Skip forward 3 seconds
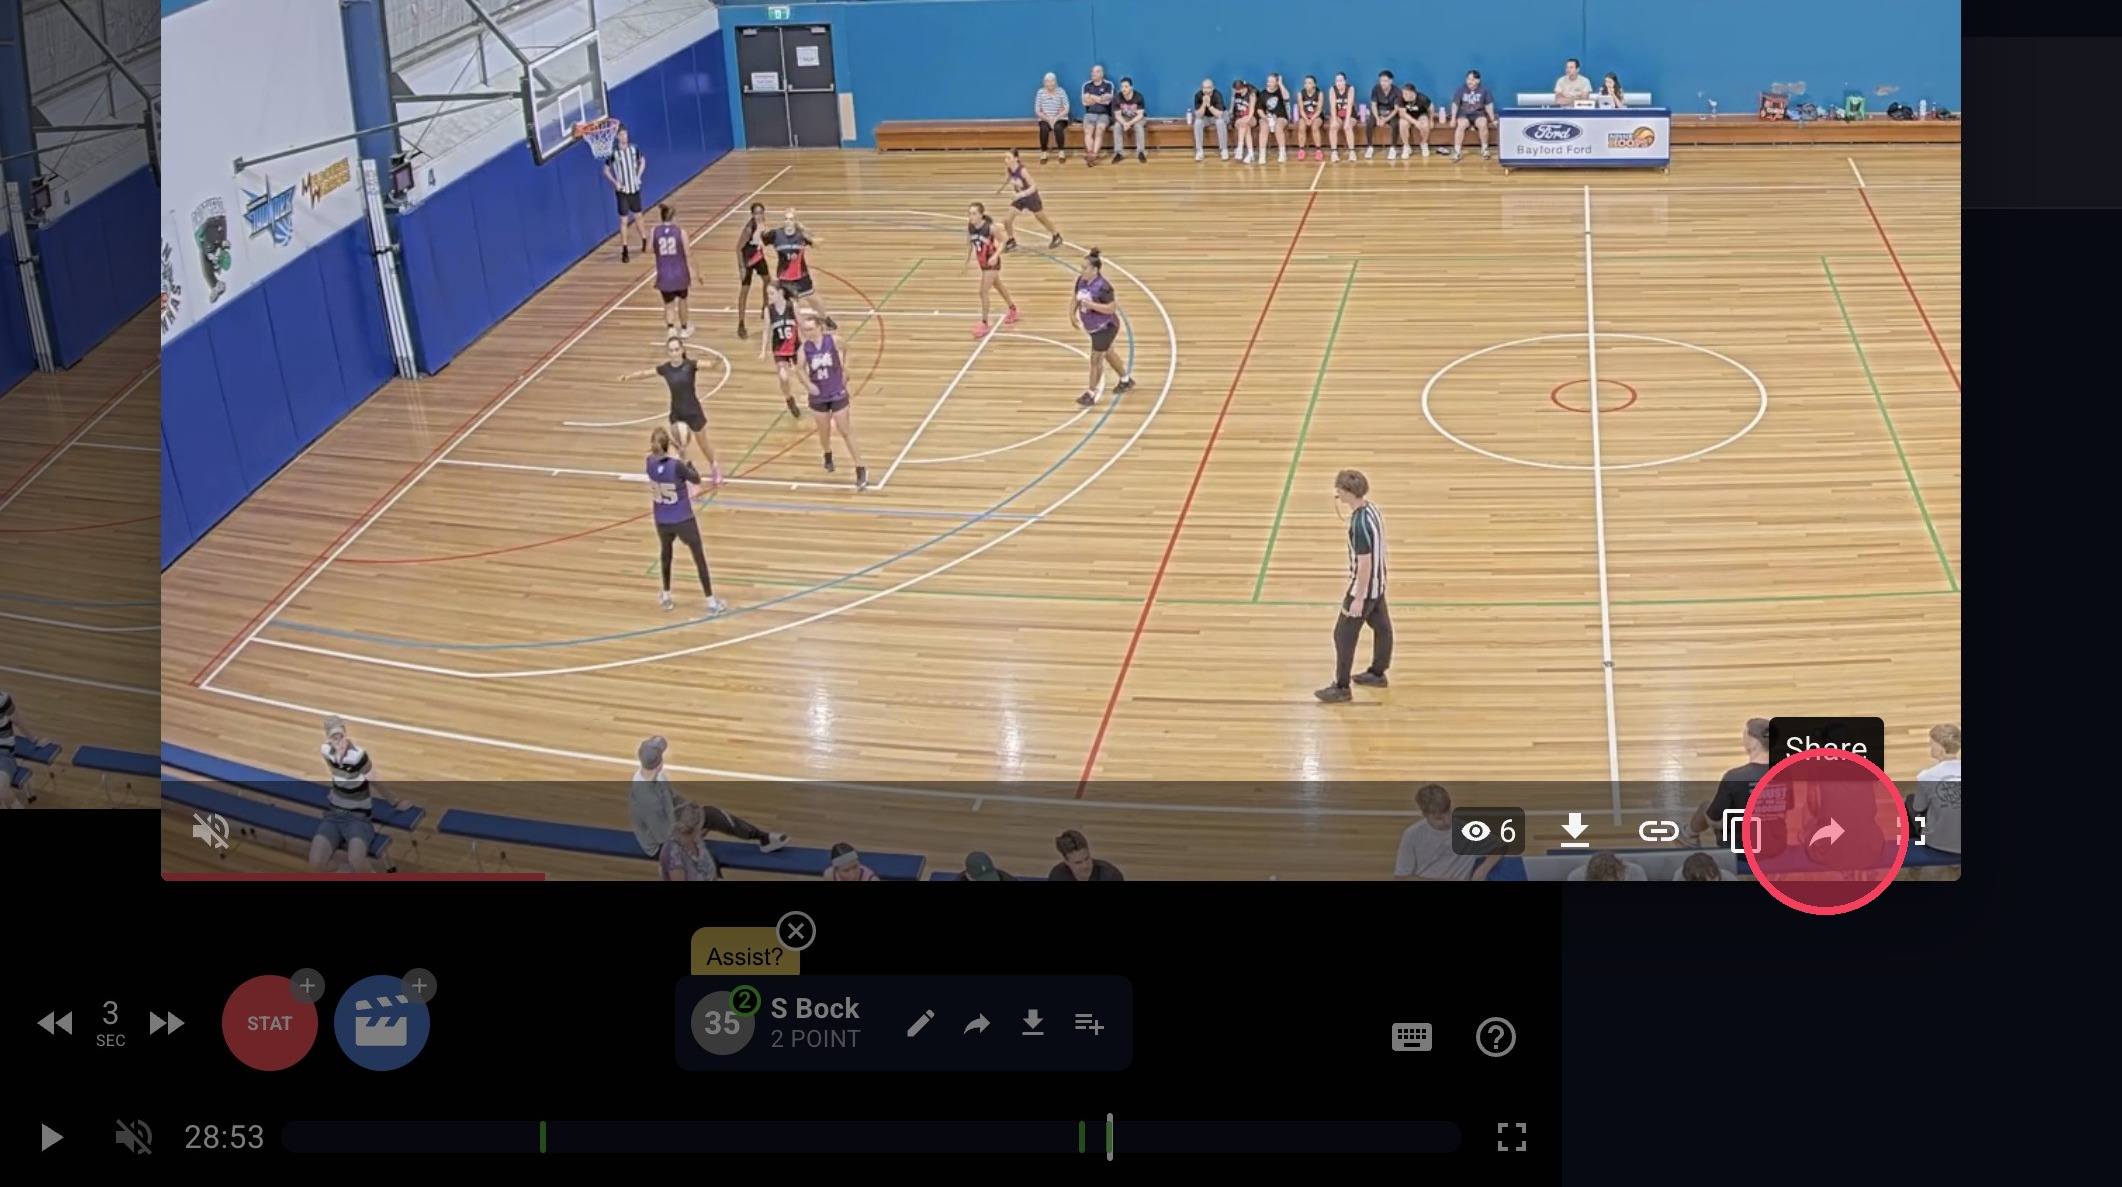The height and width of the screenshot is (1187, 2122). (166, 1023)
